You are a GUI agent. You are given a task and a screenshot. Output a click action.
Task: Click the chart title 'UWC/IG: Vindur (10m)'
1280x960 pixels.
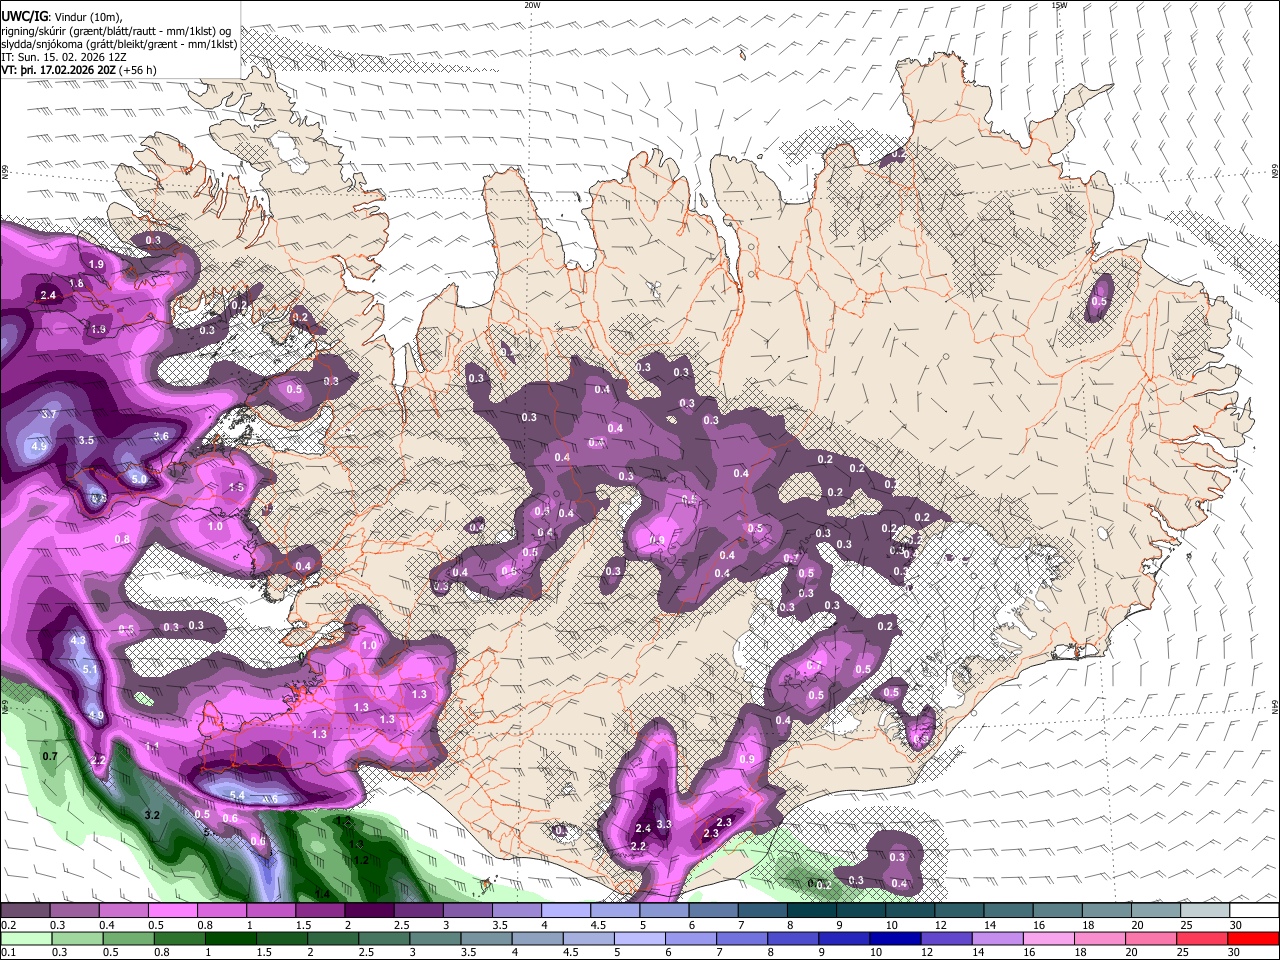click(61, 15)
